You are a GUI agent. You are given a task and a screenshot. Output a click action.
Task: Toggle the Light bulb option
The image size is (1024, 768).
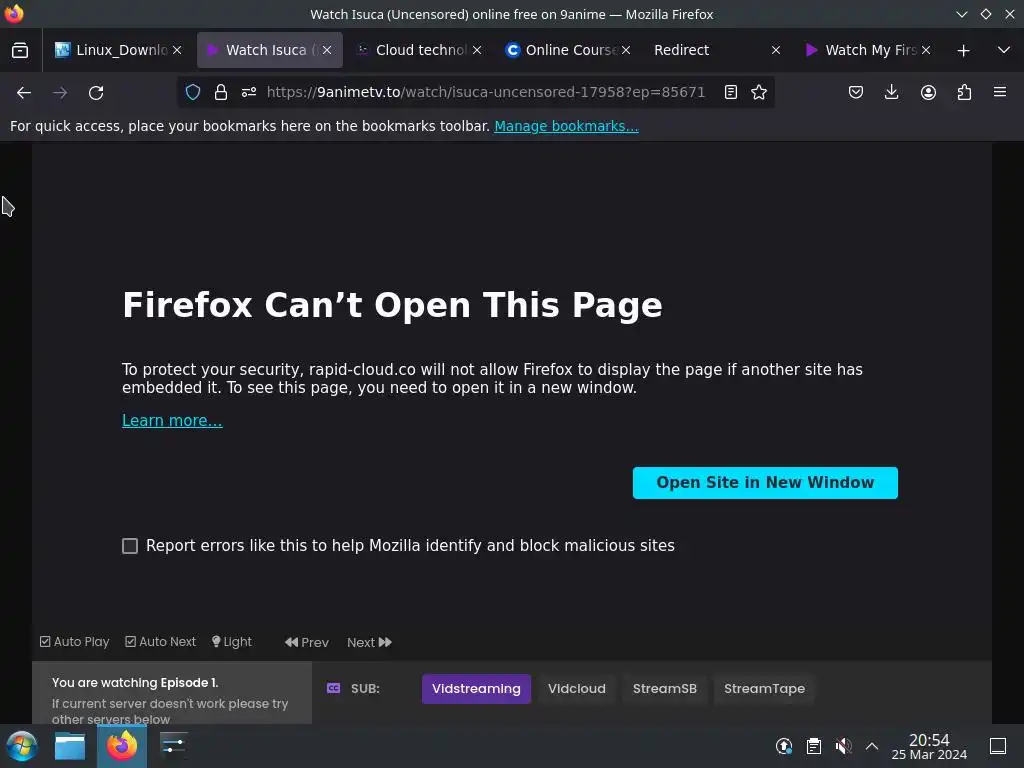(232, 642)
